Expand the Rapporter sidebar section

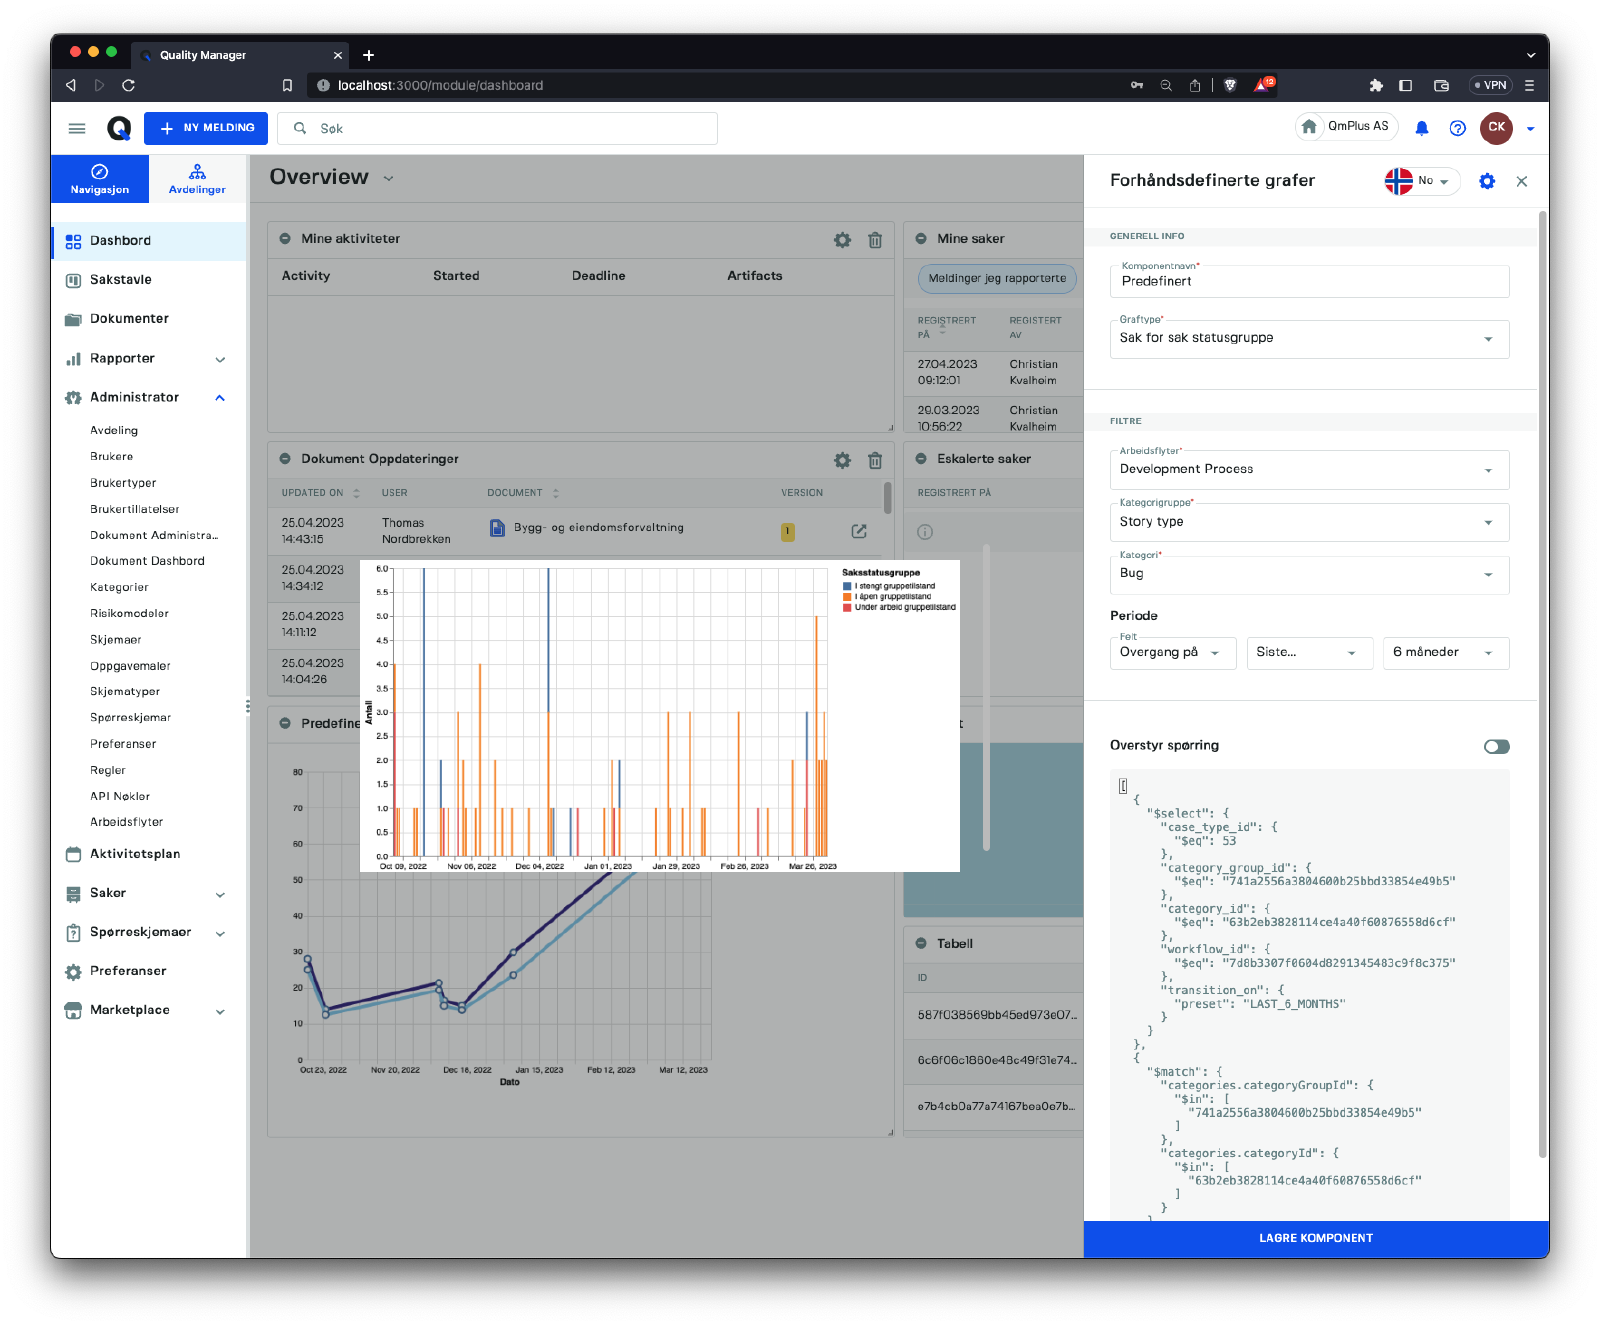pos(220,359)
